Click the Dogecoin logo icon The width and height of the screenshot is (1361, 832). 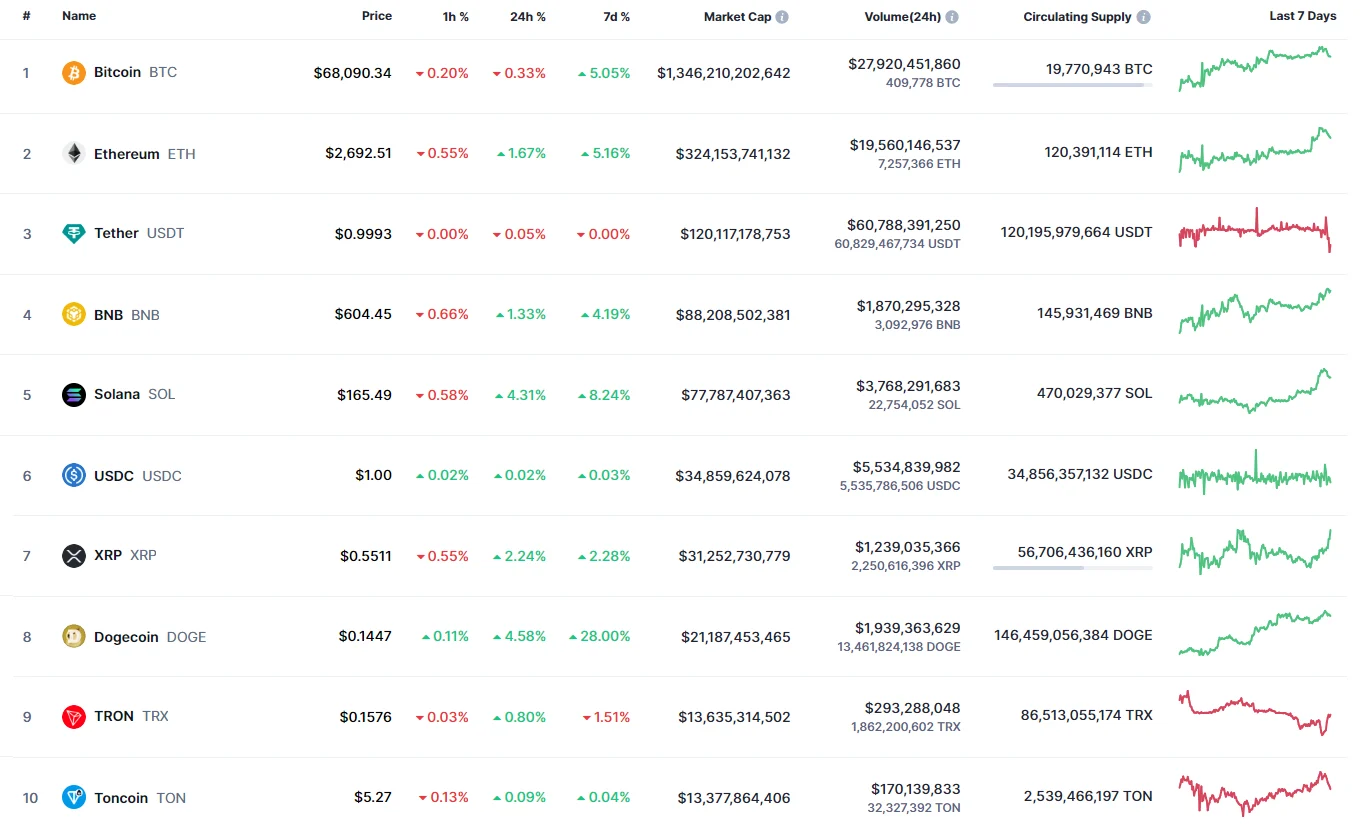[x=74, y=637]
